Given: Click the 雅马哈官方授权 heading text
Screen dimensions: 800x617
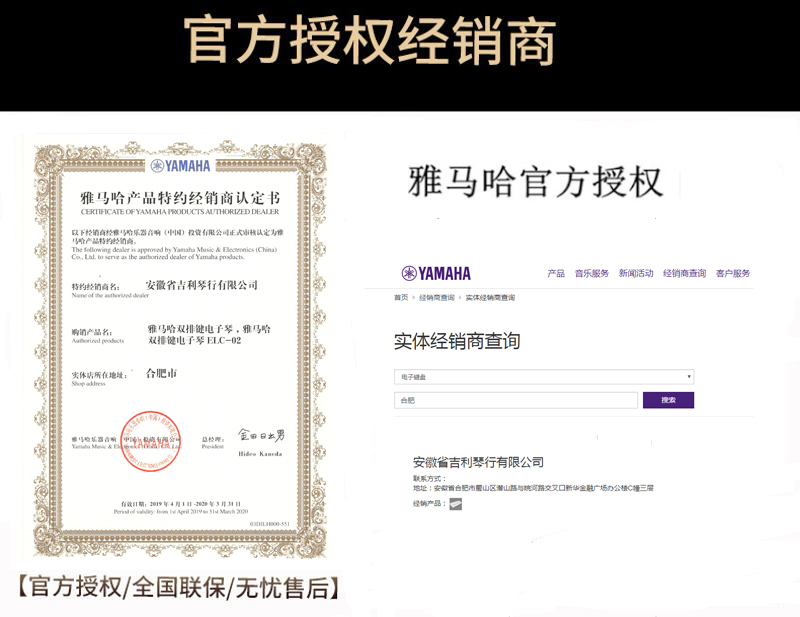Looking at the screenshot, I should [535, 182].
